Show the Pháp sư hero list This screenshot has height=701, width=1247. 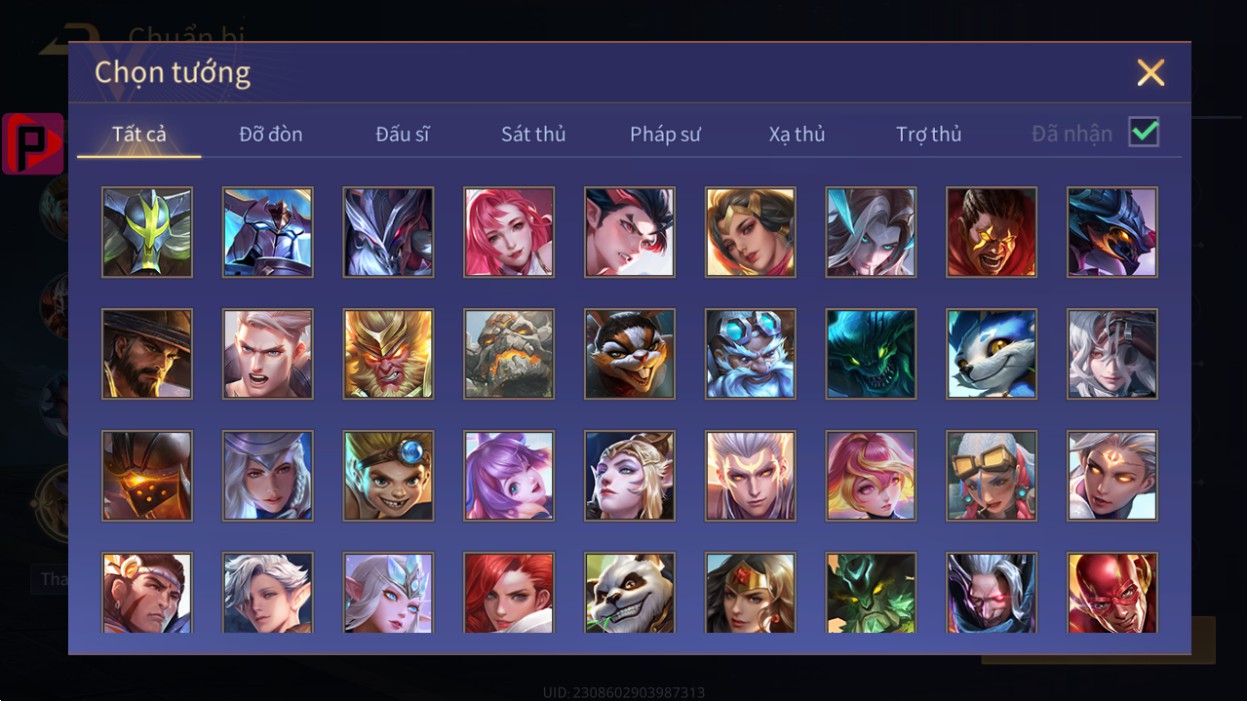tap(665, 134)
